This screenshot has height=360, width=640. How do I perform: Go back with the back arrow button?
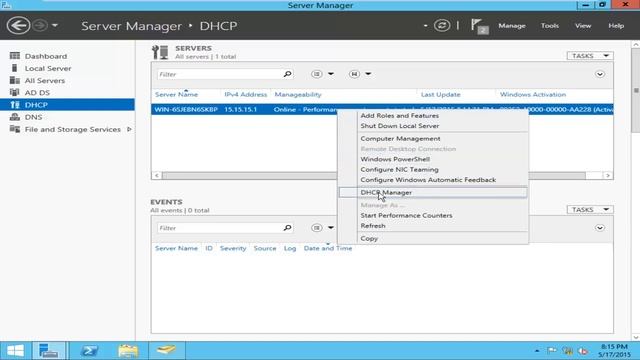(18, 25)
